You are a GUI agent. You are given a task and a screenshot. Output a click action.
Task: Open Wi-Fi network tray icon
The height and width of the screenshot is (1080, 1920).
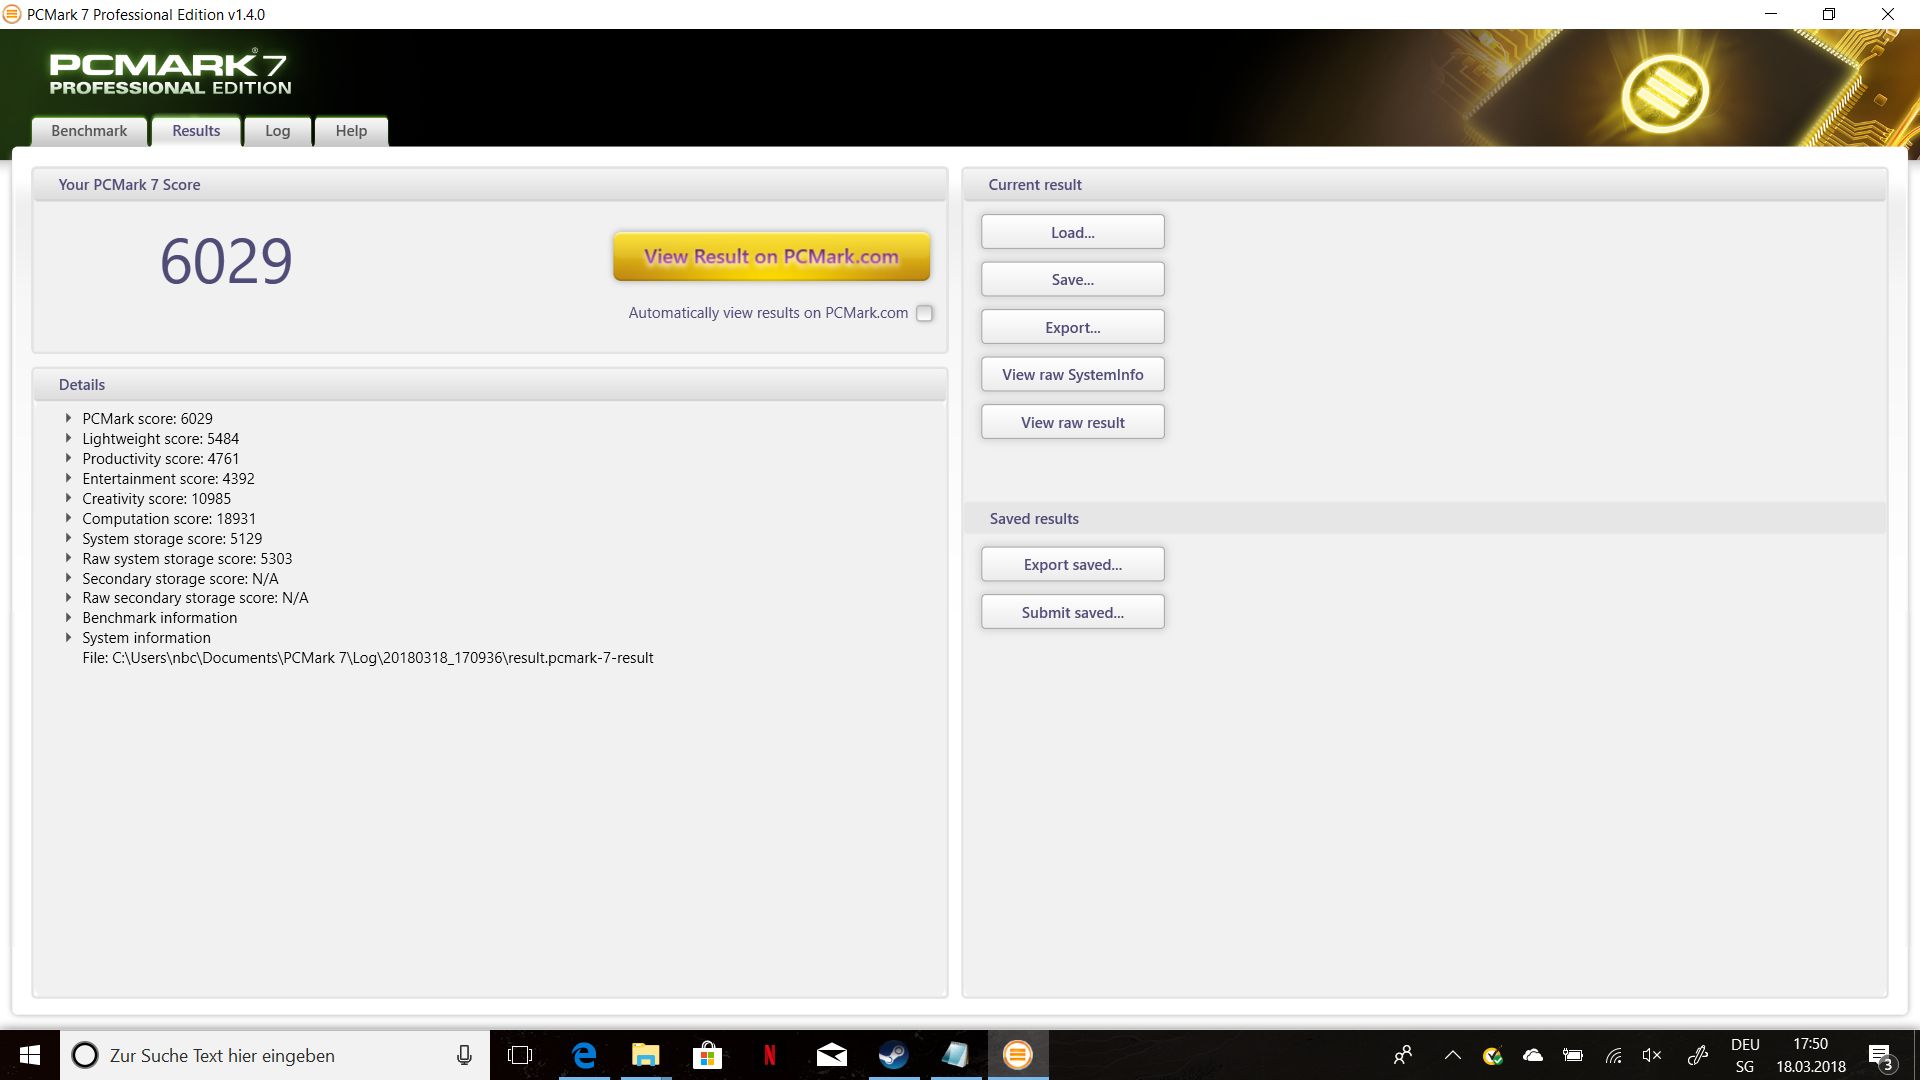[1613, 1055]
